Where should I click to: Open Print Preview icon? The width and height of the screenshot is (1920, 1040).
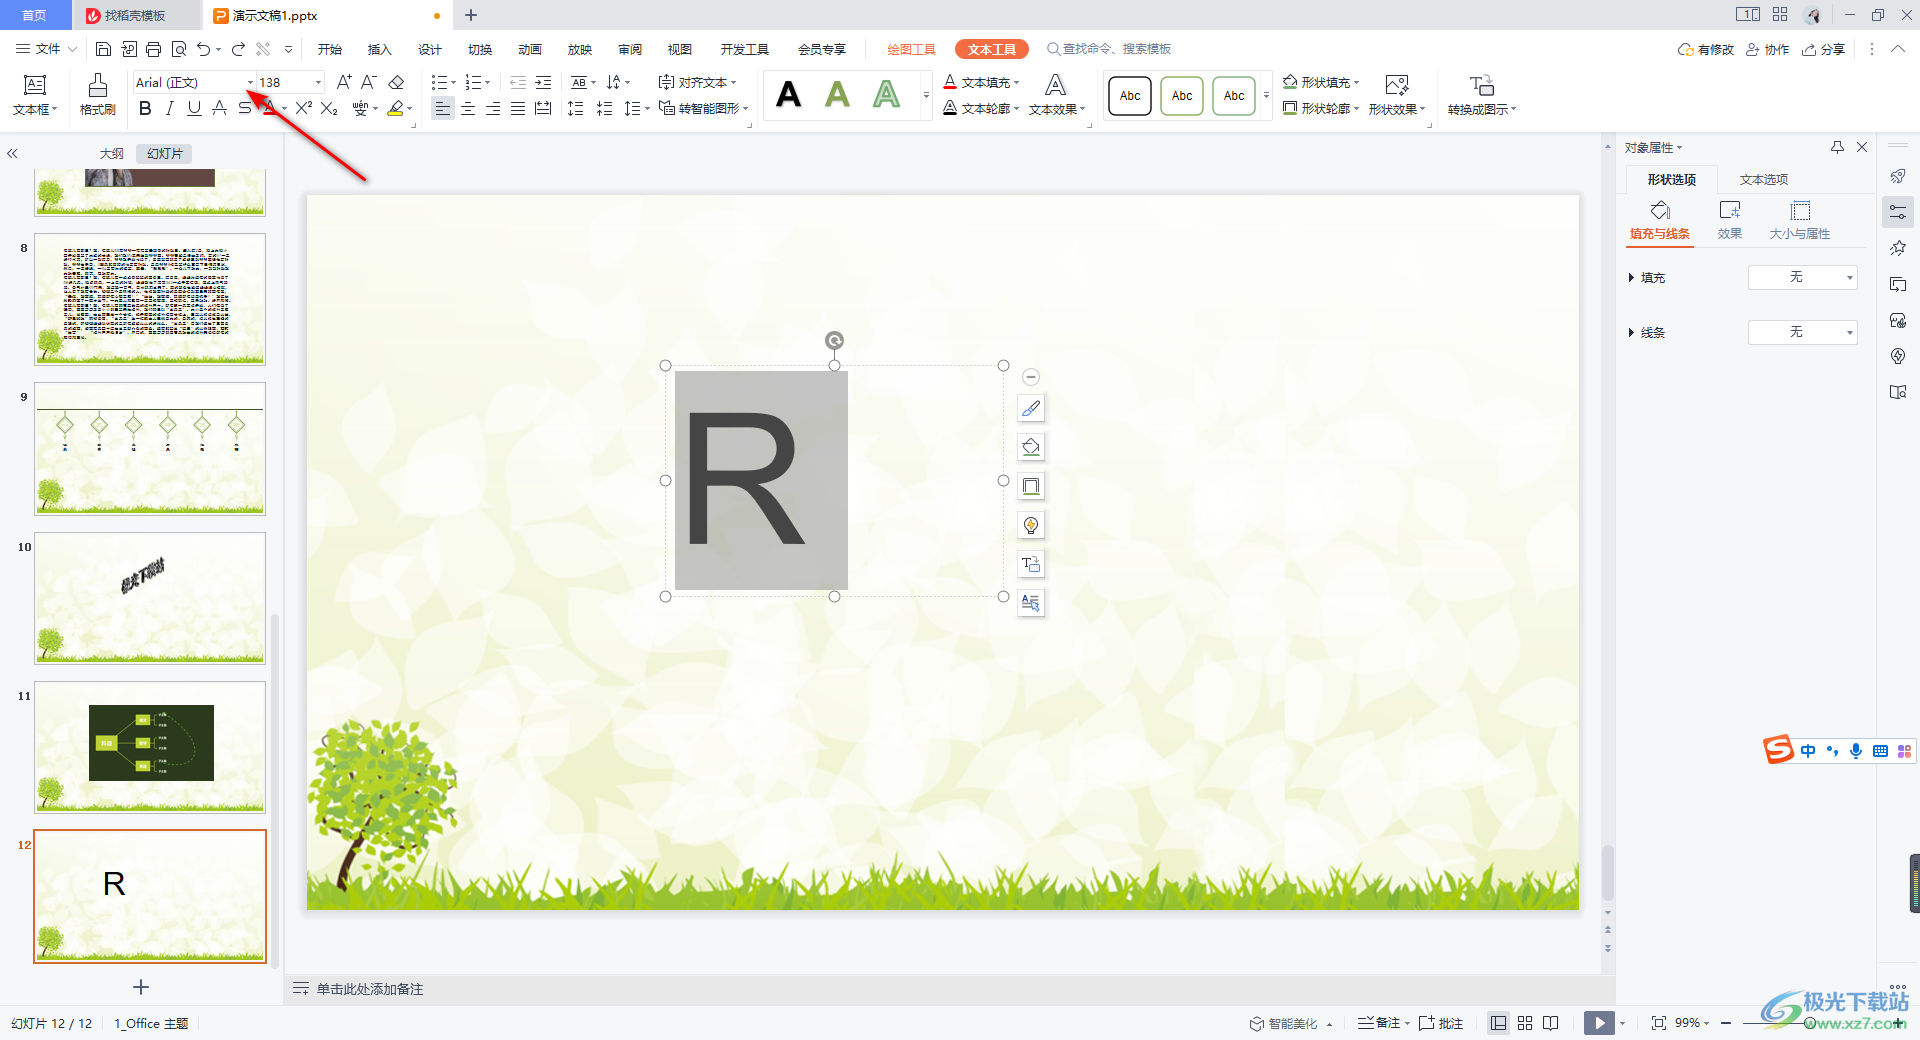(x=179, y=49)
